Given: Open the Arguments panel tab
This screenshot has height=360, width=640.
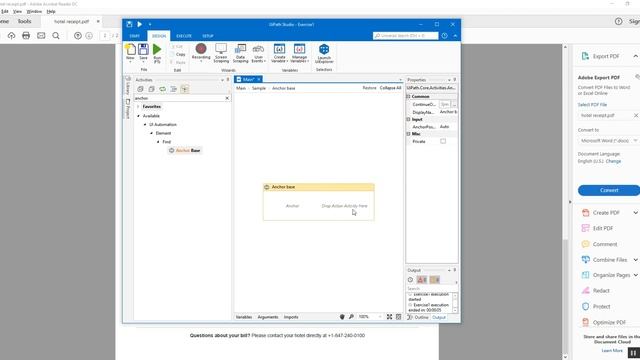Looking at the screenshot, I should [x=268, y=317].
